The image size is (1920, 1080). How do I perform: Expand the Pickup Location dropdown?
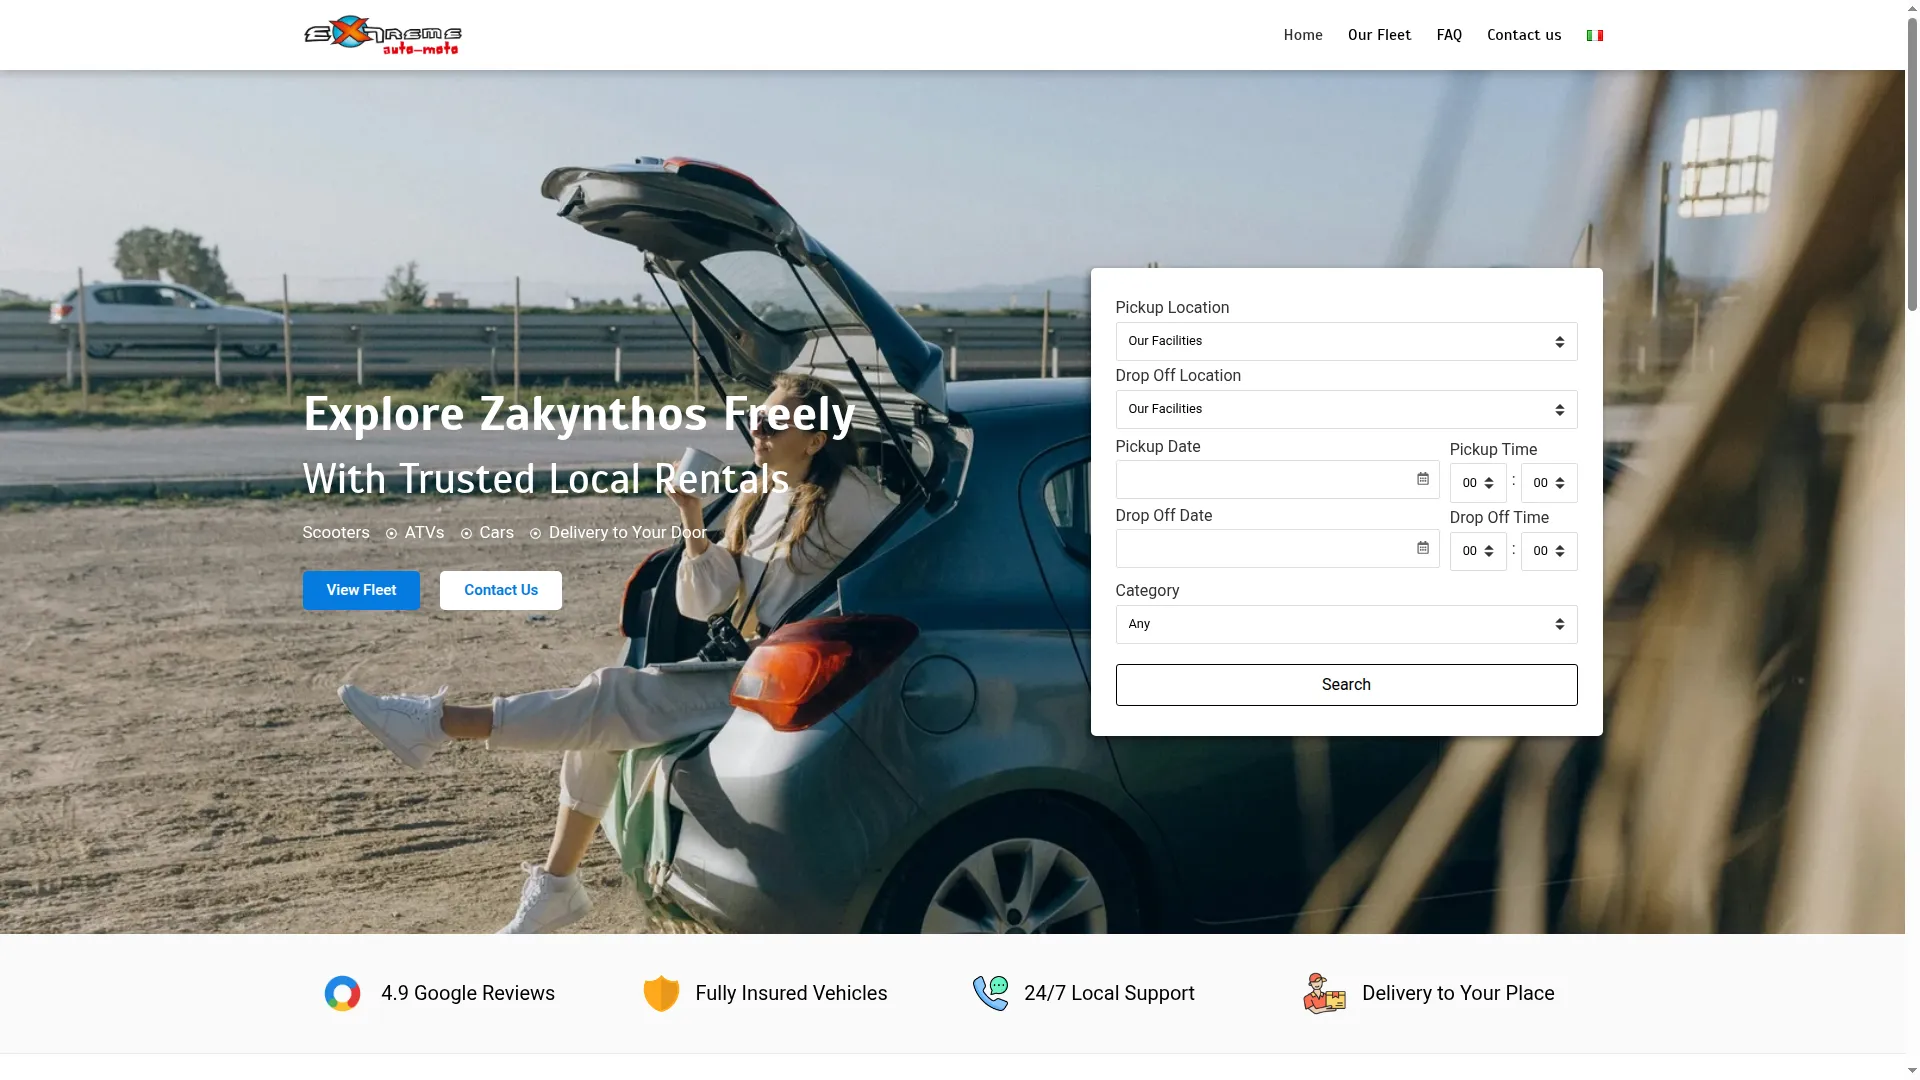[1346, 341]
